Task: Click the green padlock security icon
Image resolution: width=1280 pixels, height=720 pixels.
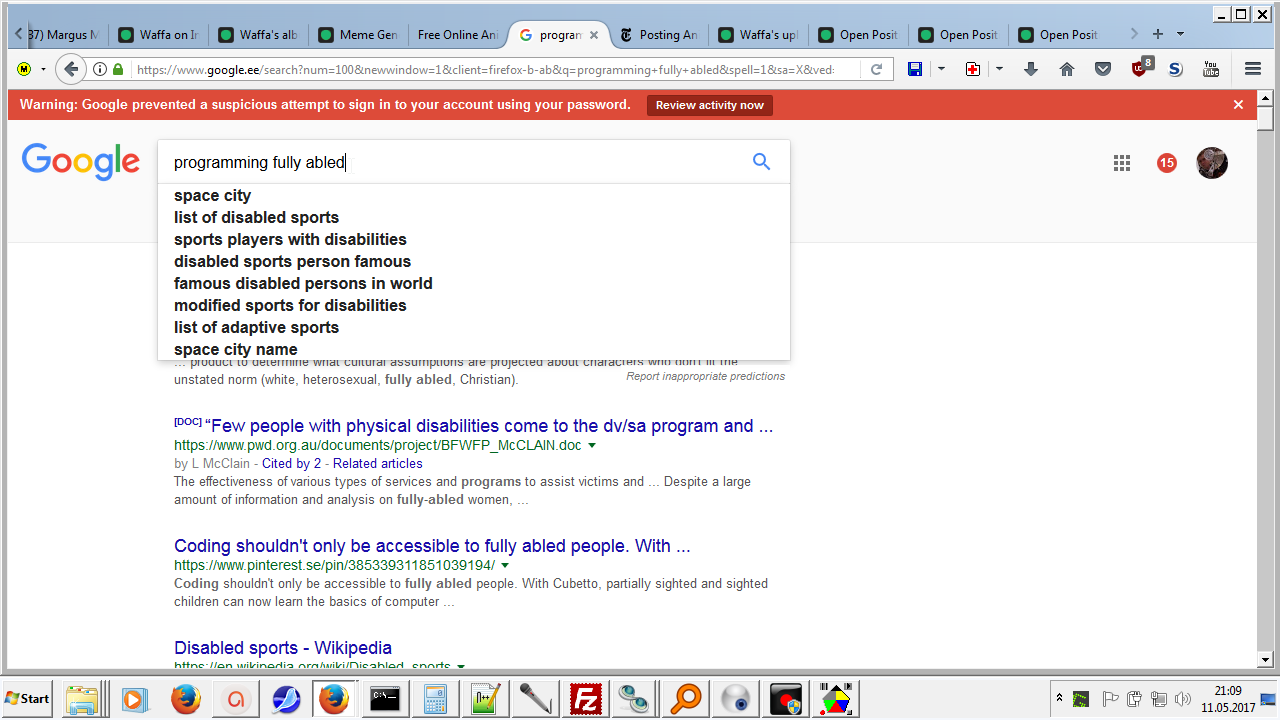Action: (x=118, y=69)
